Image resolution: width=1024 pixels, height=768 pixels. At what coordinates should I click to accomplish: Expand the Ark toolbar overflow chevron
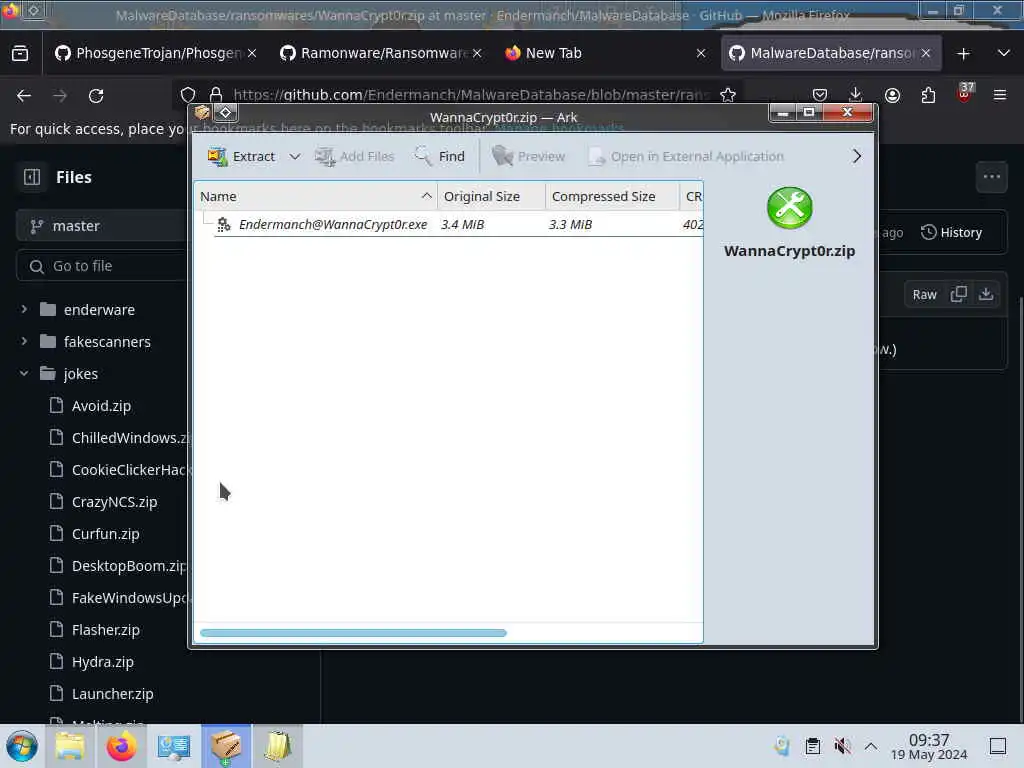[857, 156]
